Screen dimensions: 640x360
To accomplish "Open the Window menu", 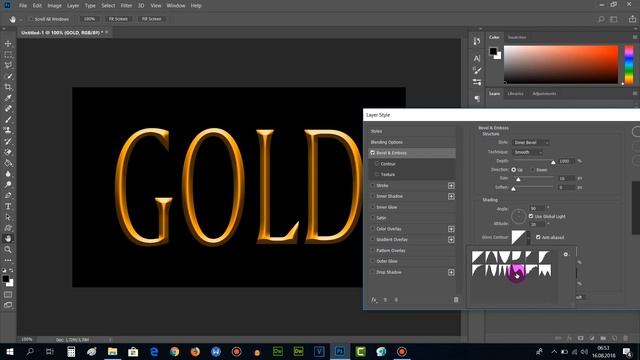I will [x=176, y=6].
